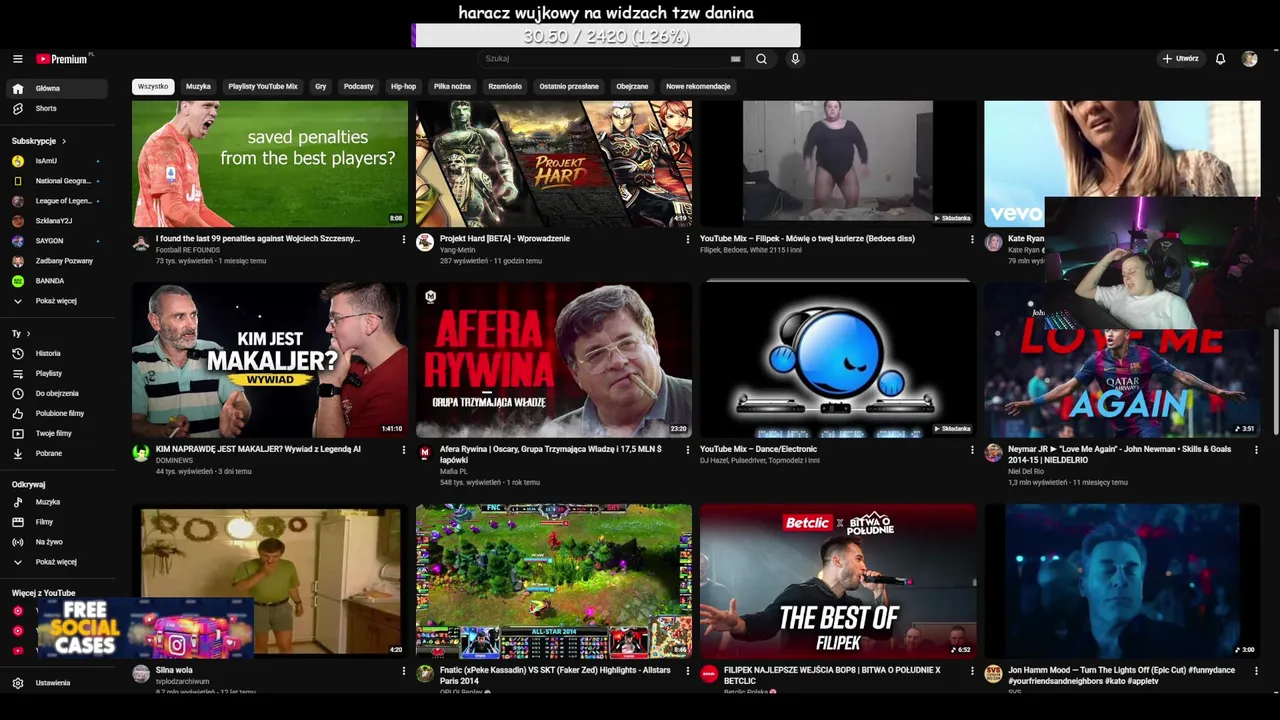Open options for Makaljer interview video
Viewport: 1280px width, 720px height.
pyautogui.click(x=404, y=451)
